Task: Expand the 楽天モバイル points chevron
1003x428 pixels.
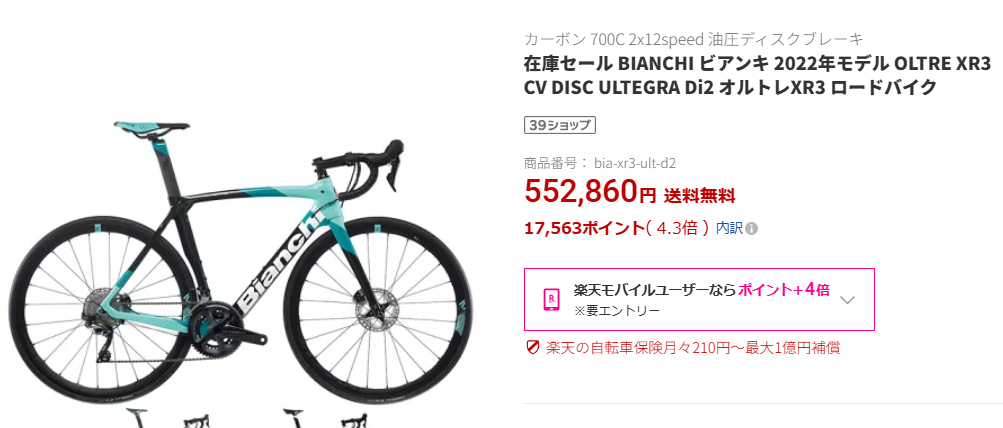Action: [847, 300]
